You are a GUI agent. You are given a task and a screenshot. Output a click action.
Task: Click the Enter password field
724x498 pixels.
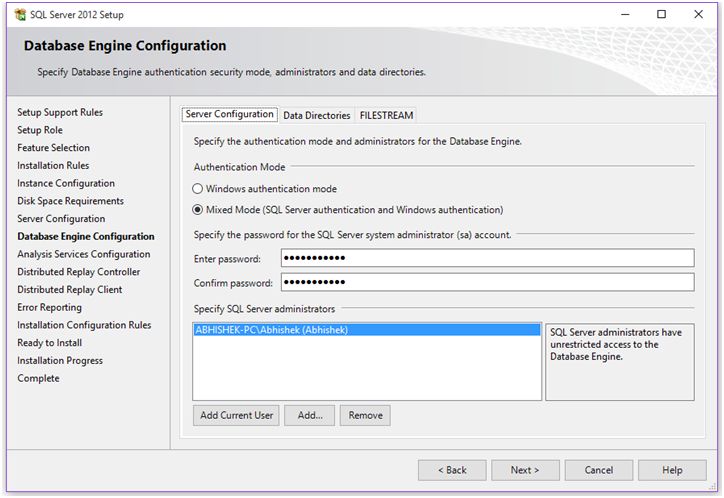click(487, 259)
